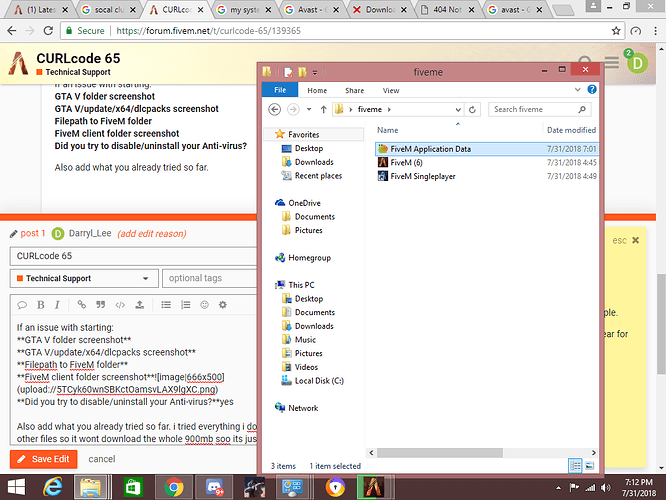Insert a bulleted list in editor
The width and height of the screenshot is (666, 500).
(x=164, y=305)
